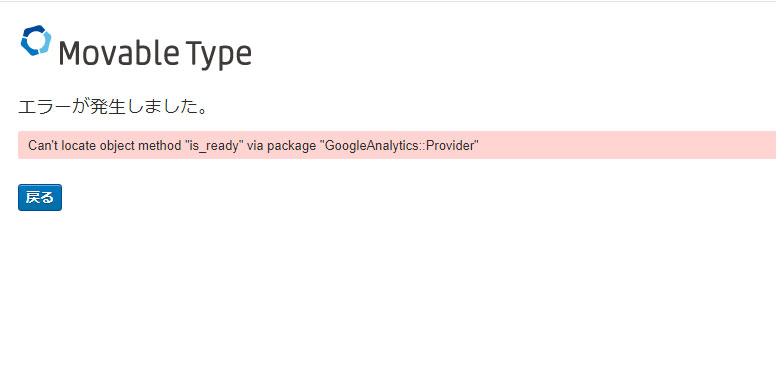Click the blue Movable Type logo icon
The height and width of the screenshot is (368, 776).
[x=36, y=40]
